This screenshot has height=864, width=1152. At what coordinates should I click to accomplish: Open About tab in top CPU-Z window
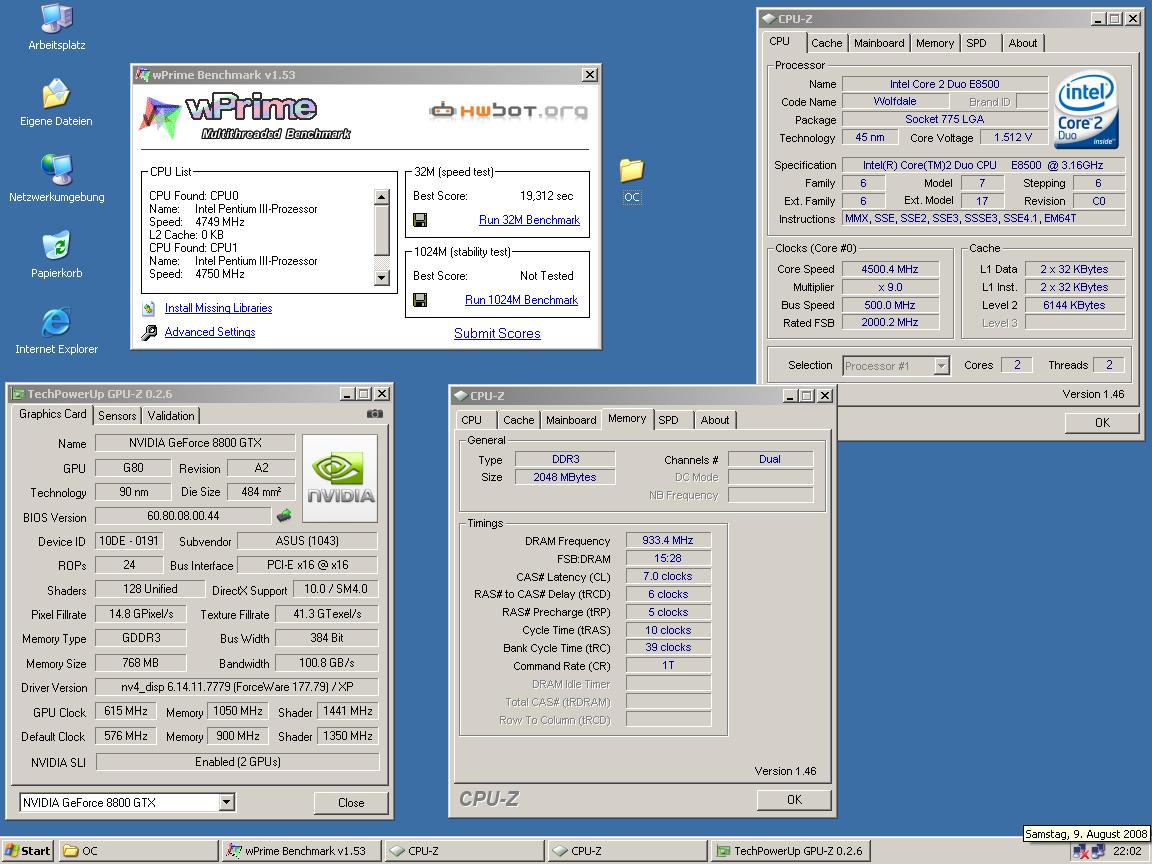coord(1023,43)
